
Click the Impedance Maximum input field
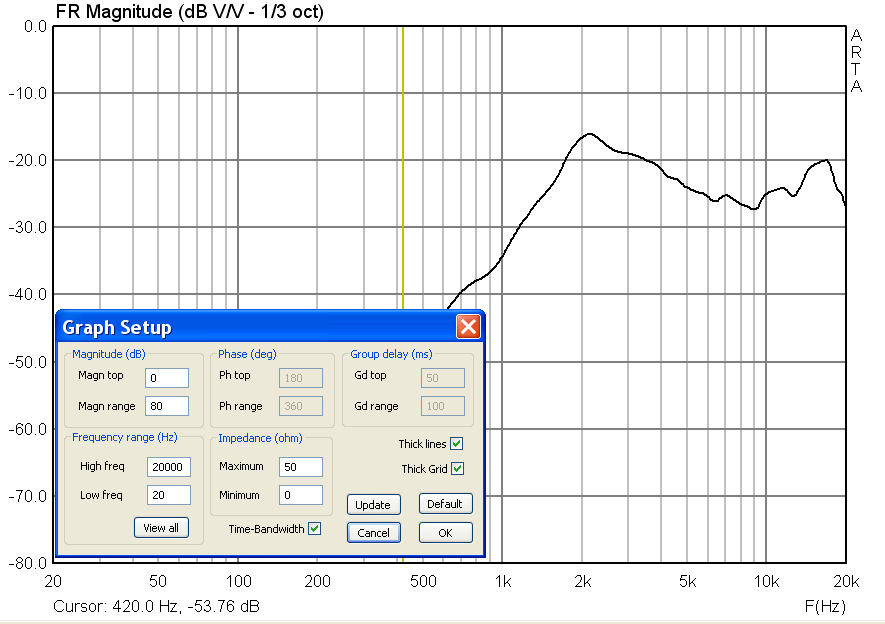301,467
